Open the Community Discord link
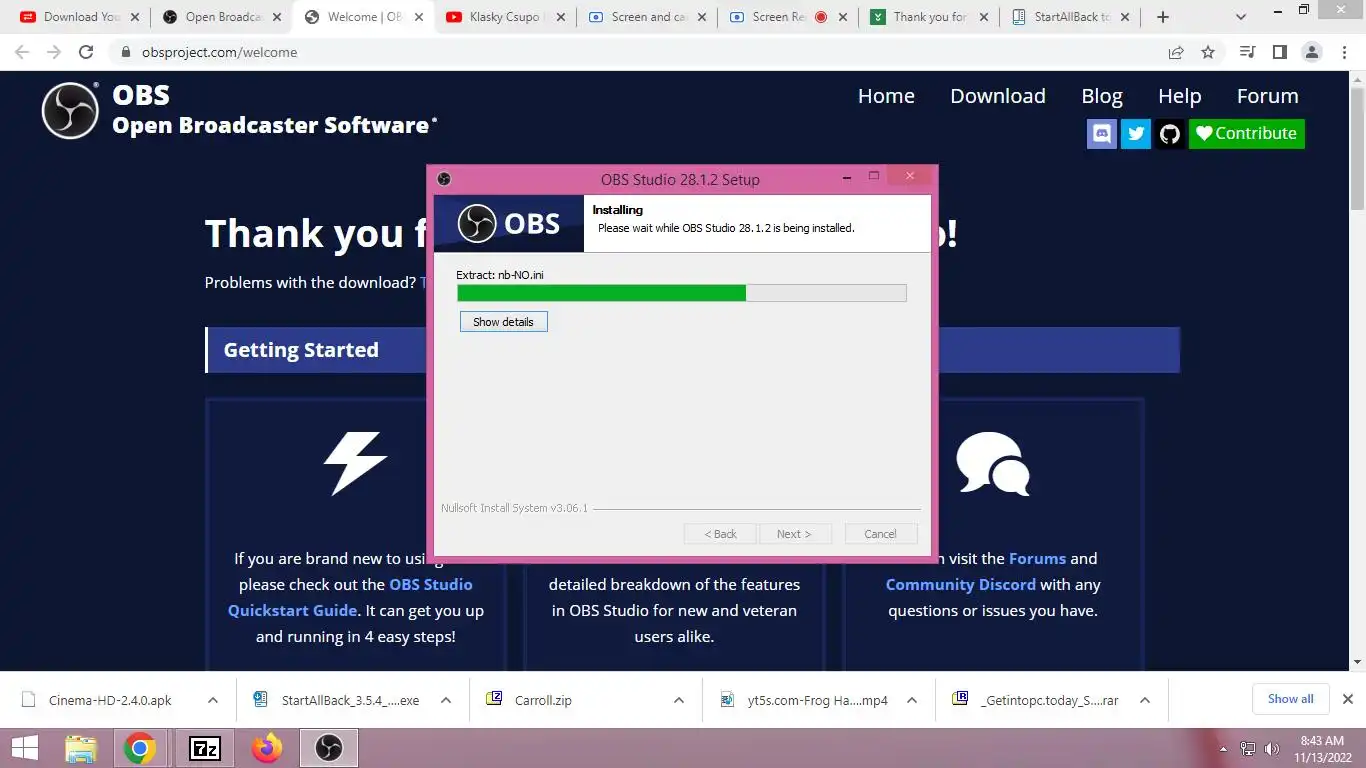 point(961,585)
